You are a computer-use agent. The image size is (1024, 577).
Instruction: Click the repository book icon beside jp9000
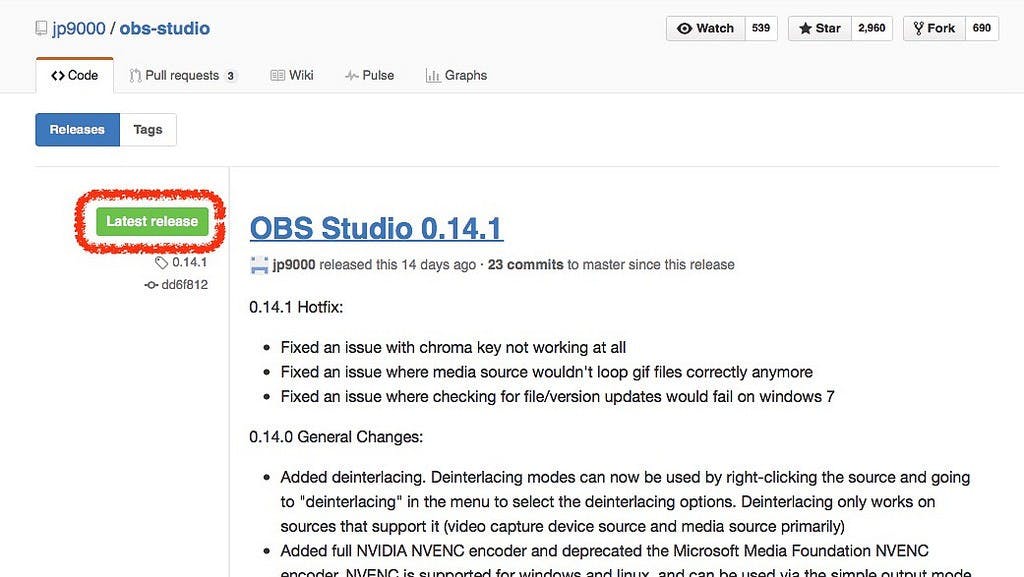(x=42, y=29)
